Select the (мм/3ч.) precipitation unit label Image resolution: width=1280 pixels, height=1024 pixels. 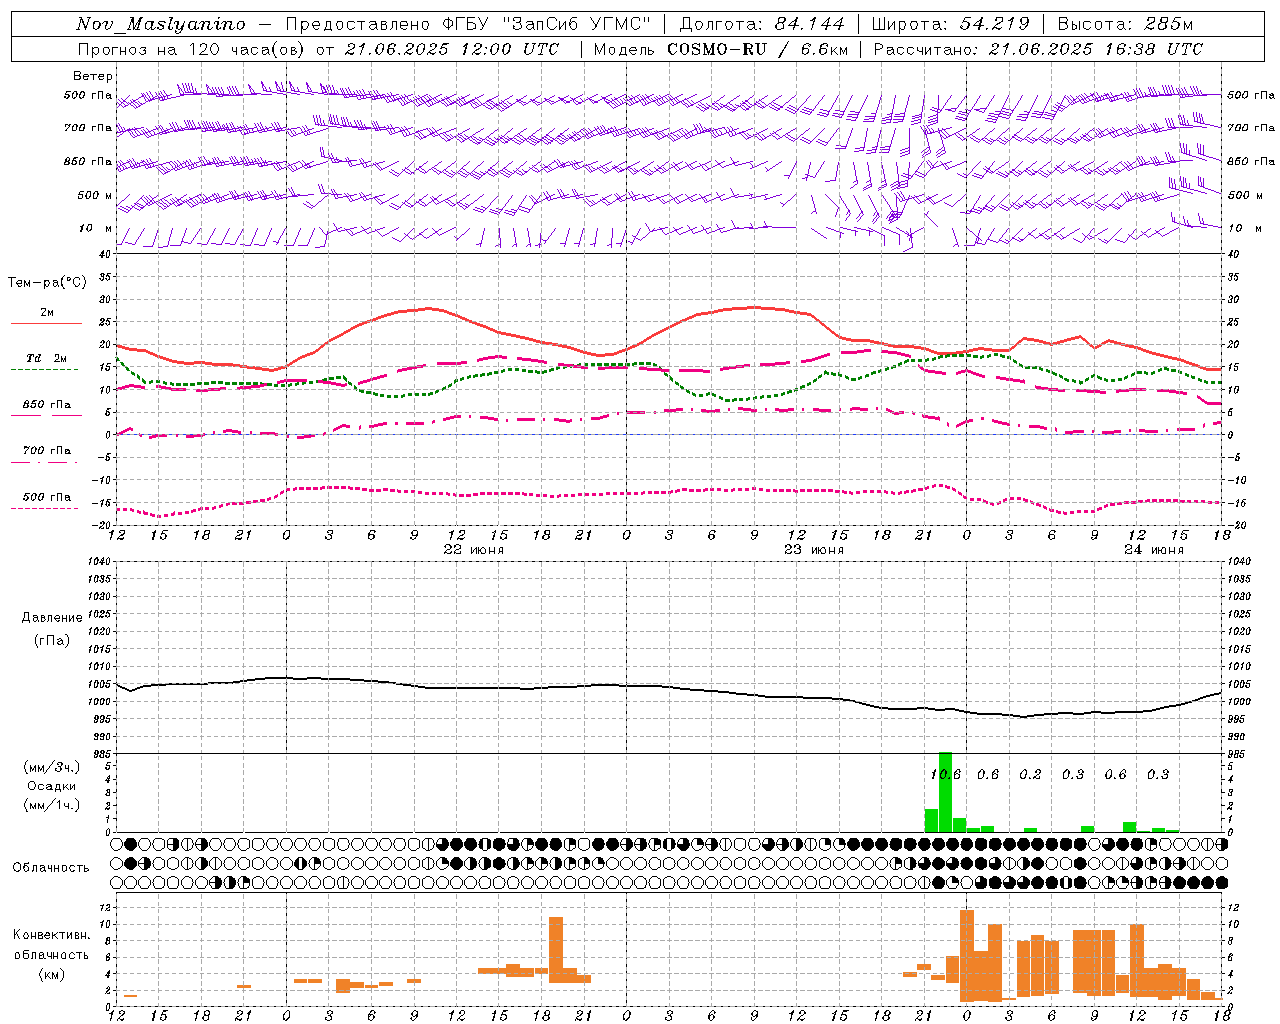(x=52, y=767)
